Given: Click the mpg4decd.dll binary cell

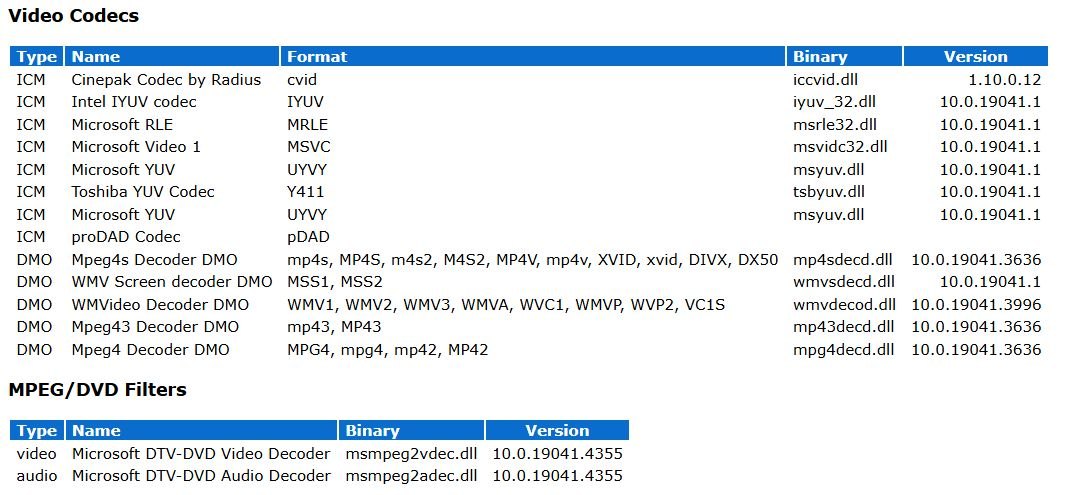Looking at the screenshot, I should [x=843, y=350].
